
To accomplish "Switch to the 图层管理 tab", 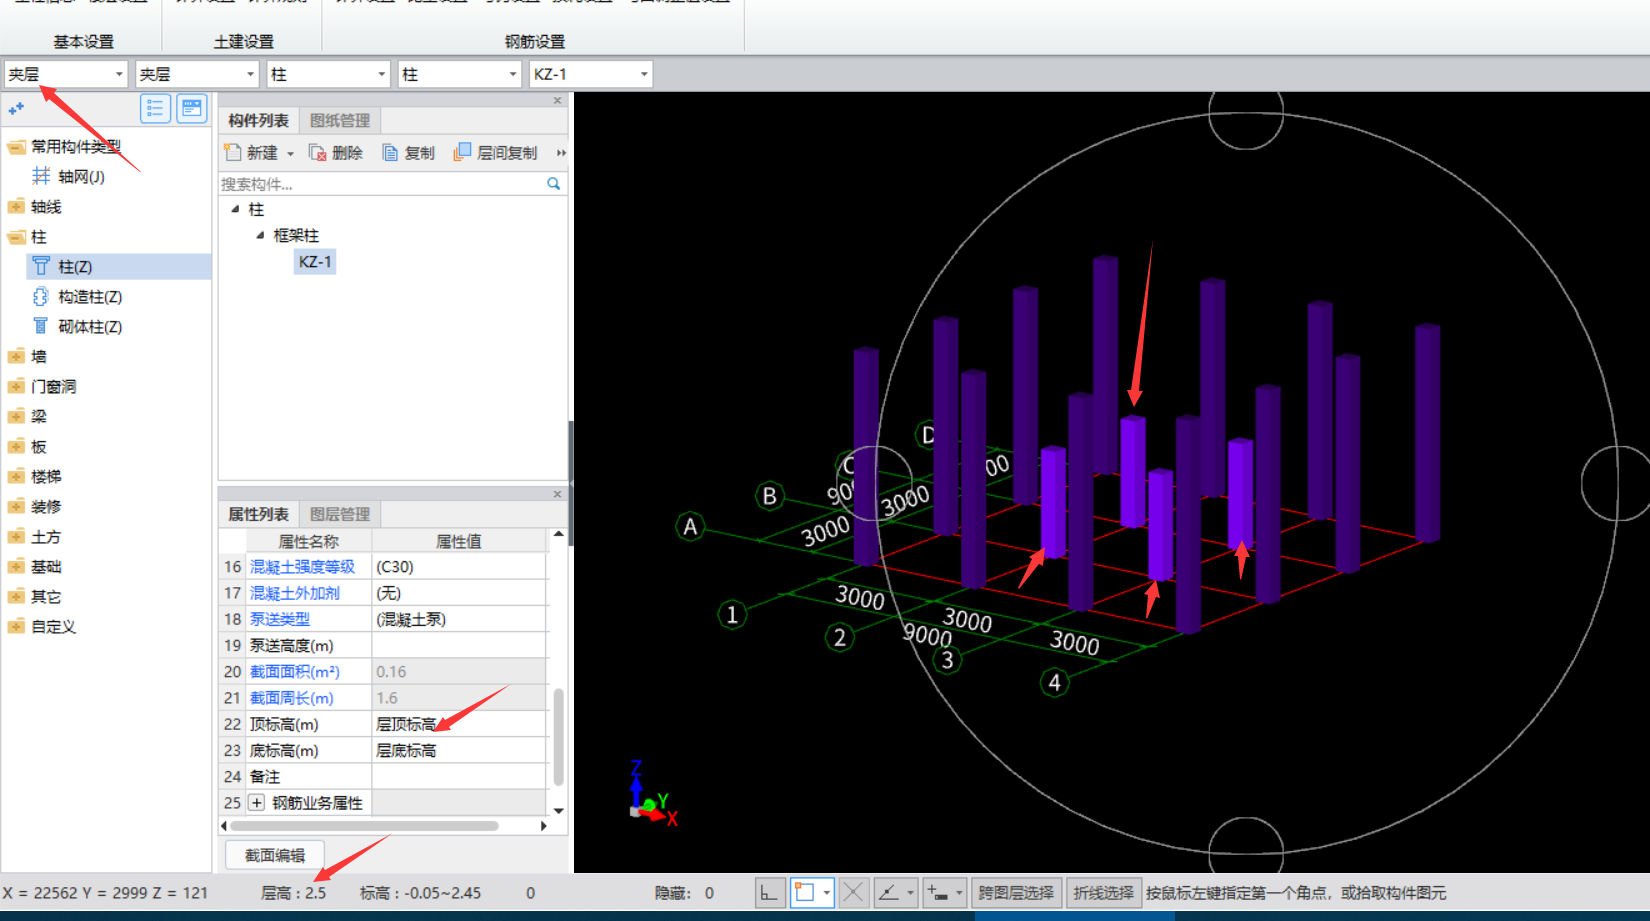I will 340,514.
